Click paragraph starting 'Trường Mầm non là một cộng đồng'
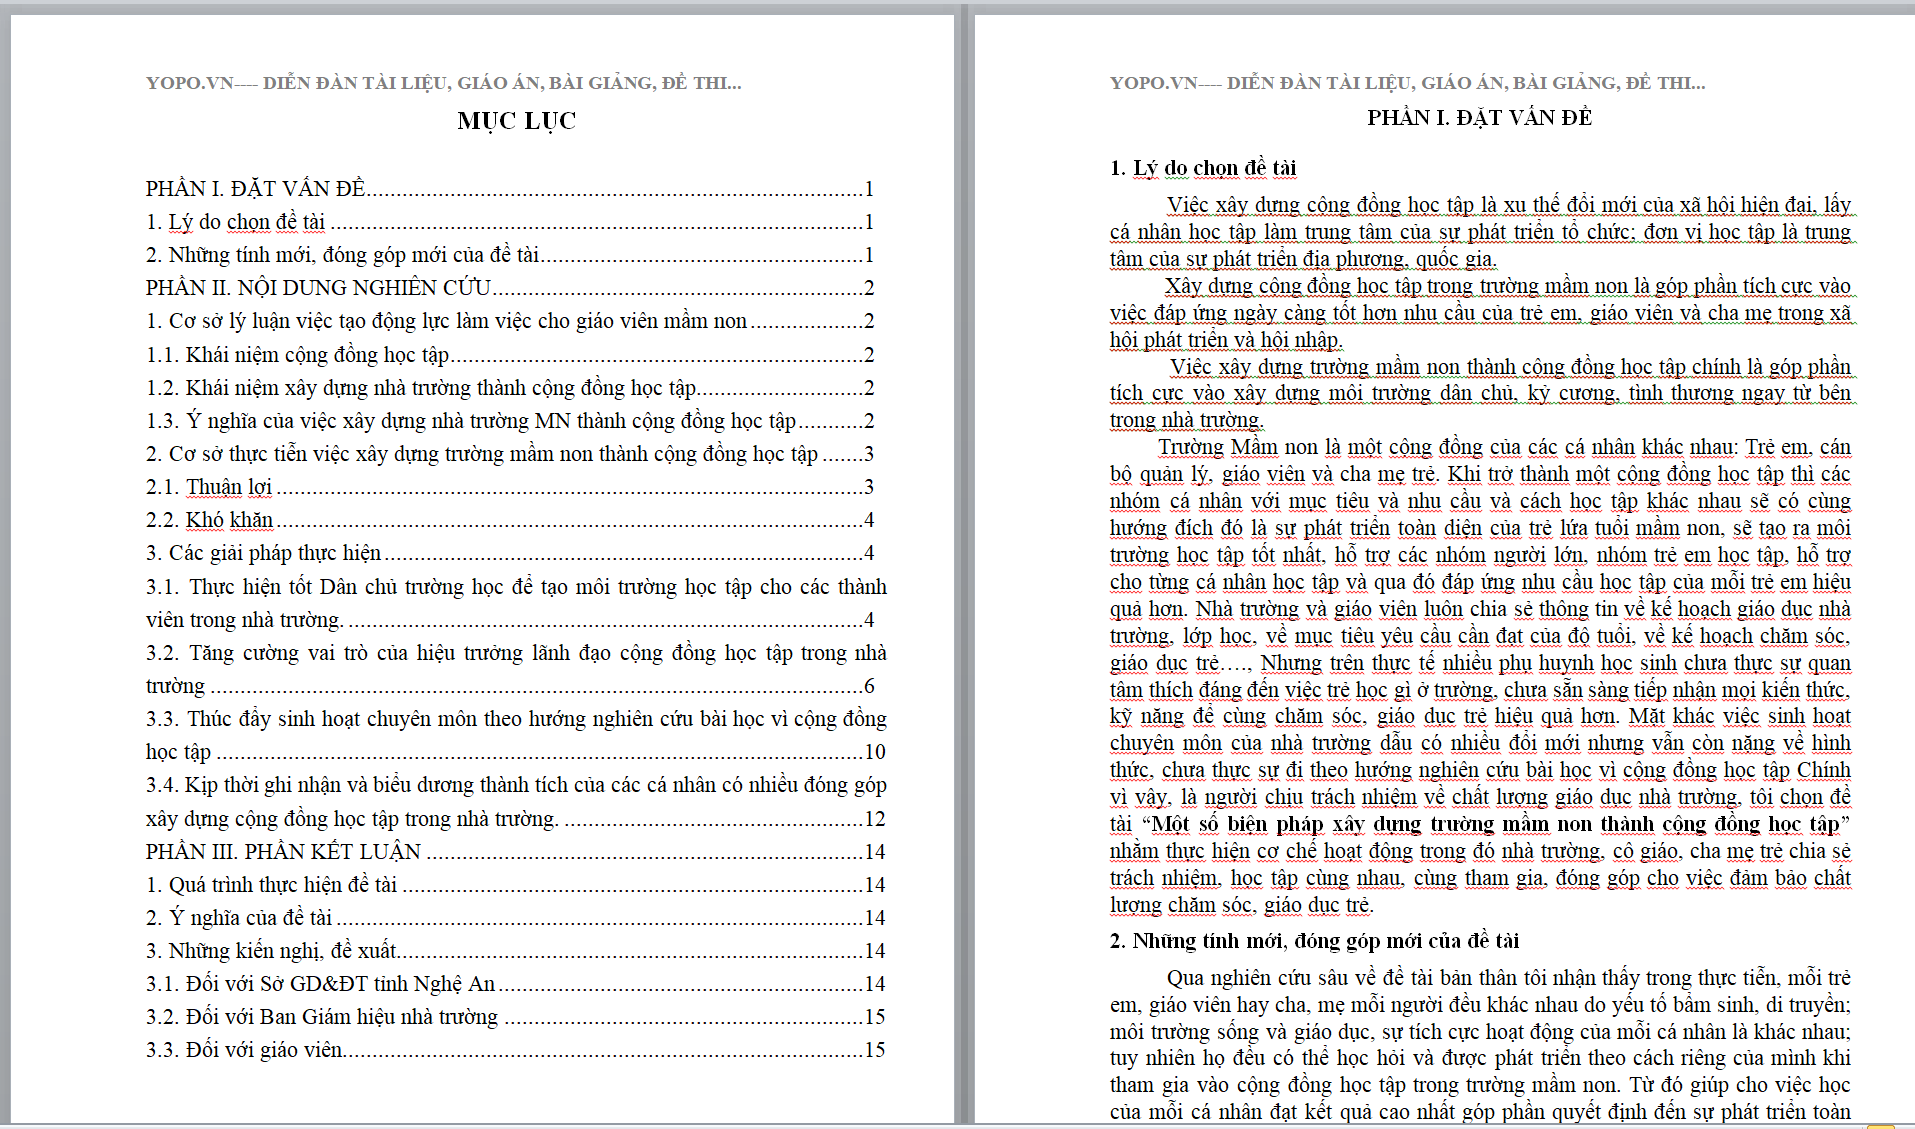This screenshot has height=1129, width=1915. (x=1480, y=676)
